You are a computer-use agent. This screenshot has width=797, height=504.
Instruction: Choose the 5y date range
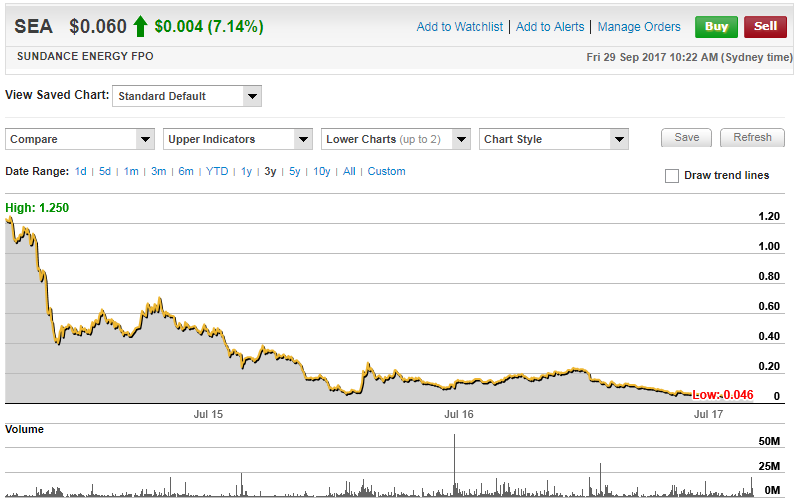click(295, 172)
